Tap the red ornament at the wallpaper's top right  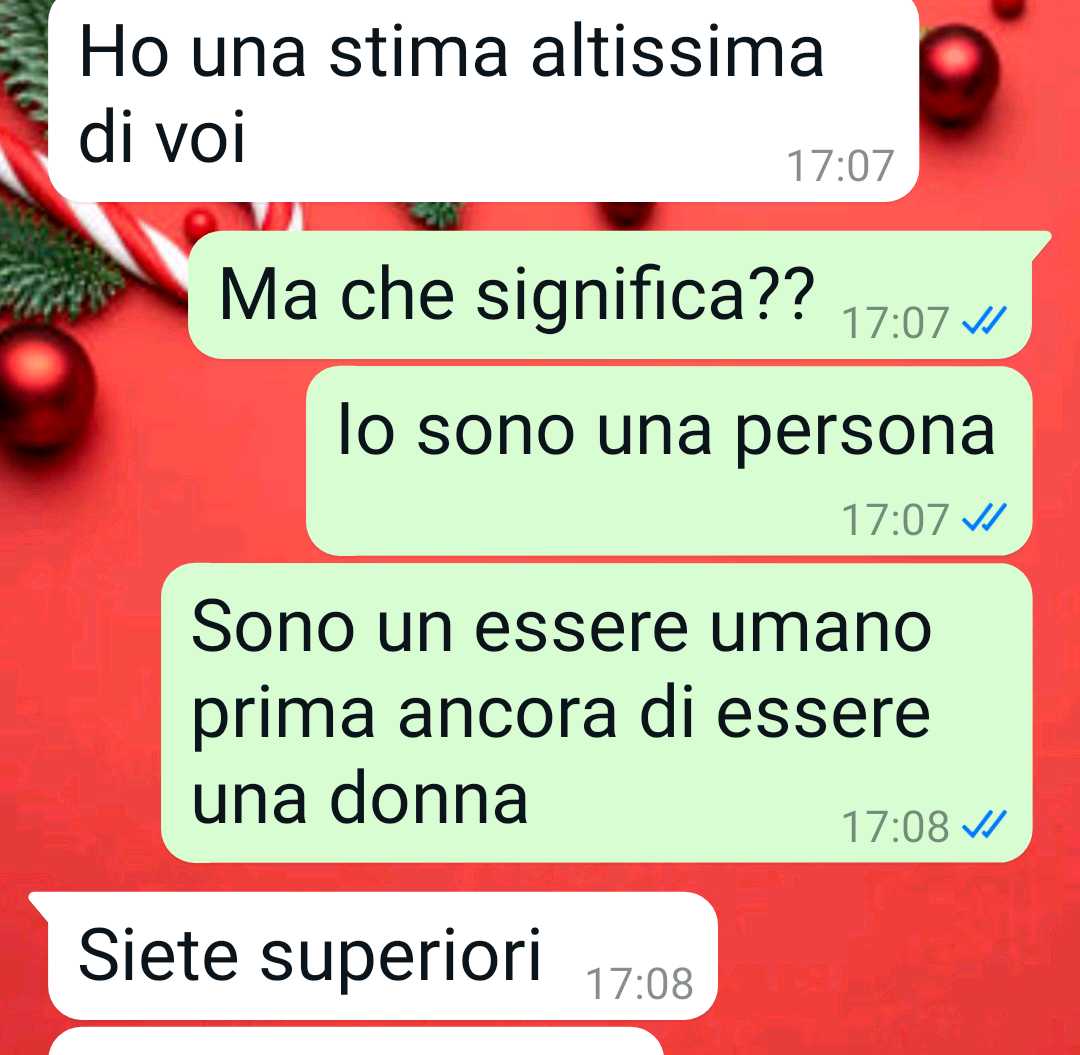click(958, 74)
